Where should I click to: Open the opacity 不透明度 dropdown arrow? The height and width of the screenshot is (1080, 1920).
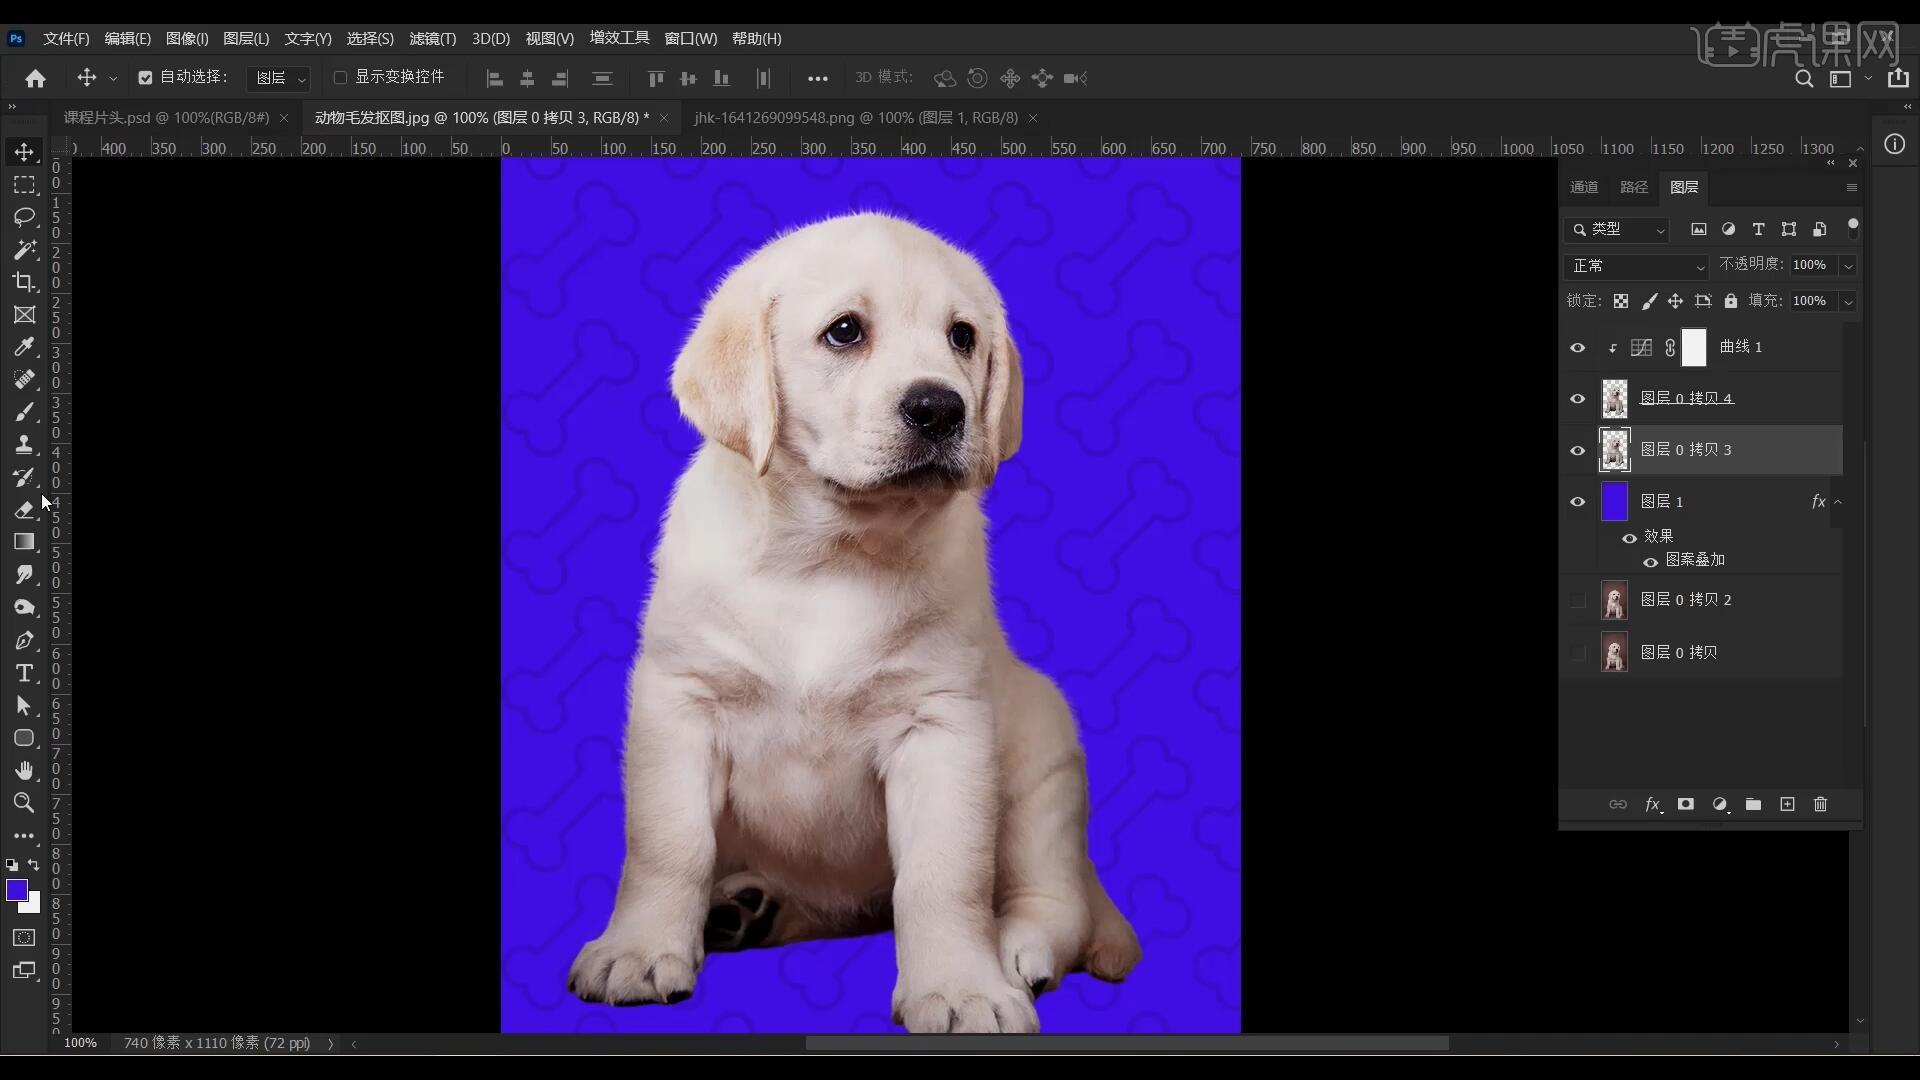1848,266
